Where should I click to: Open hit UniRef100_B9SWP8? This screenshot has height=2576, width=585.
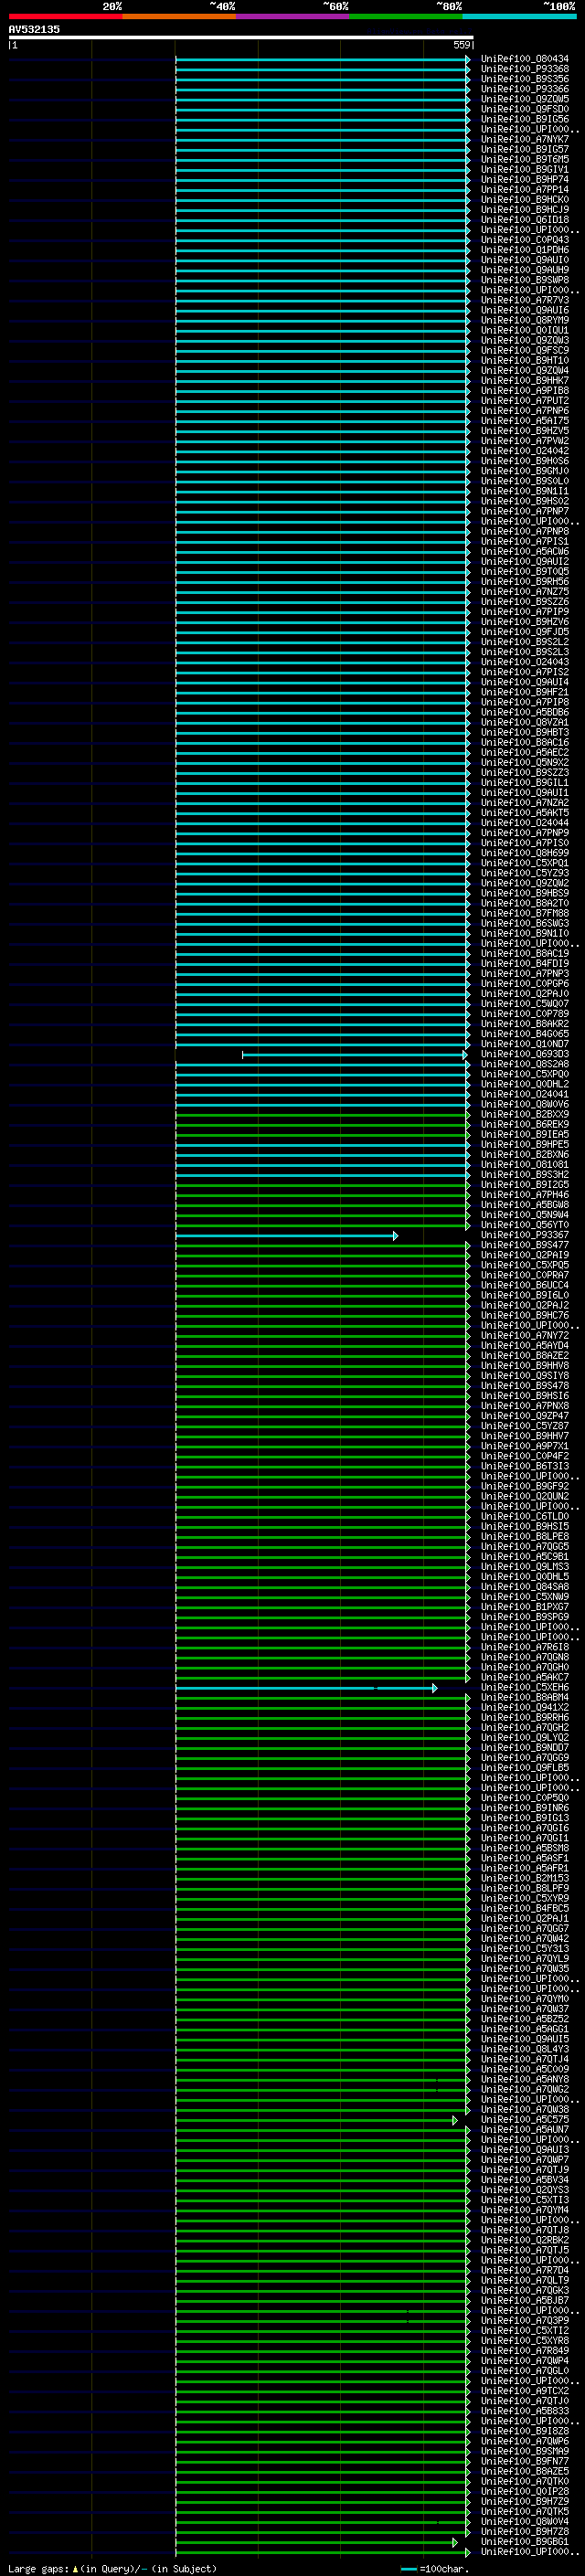point(524,280)
